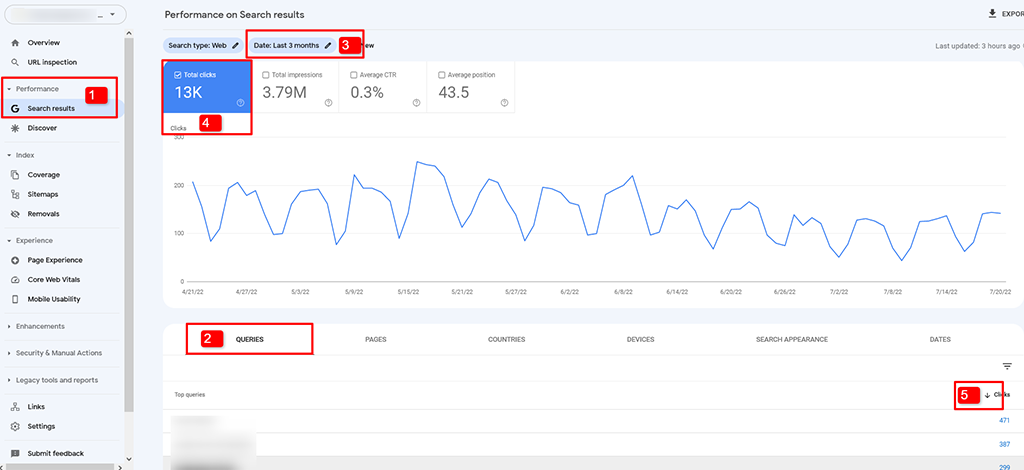
Task: Expand Security & Manual Actions section
Action: pos(9,353)
